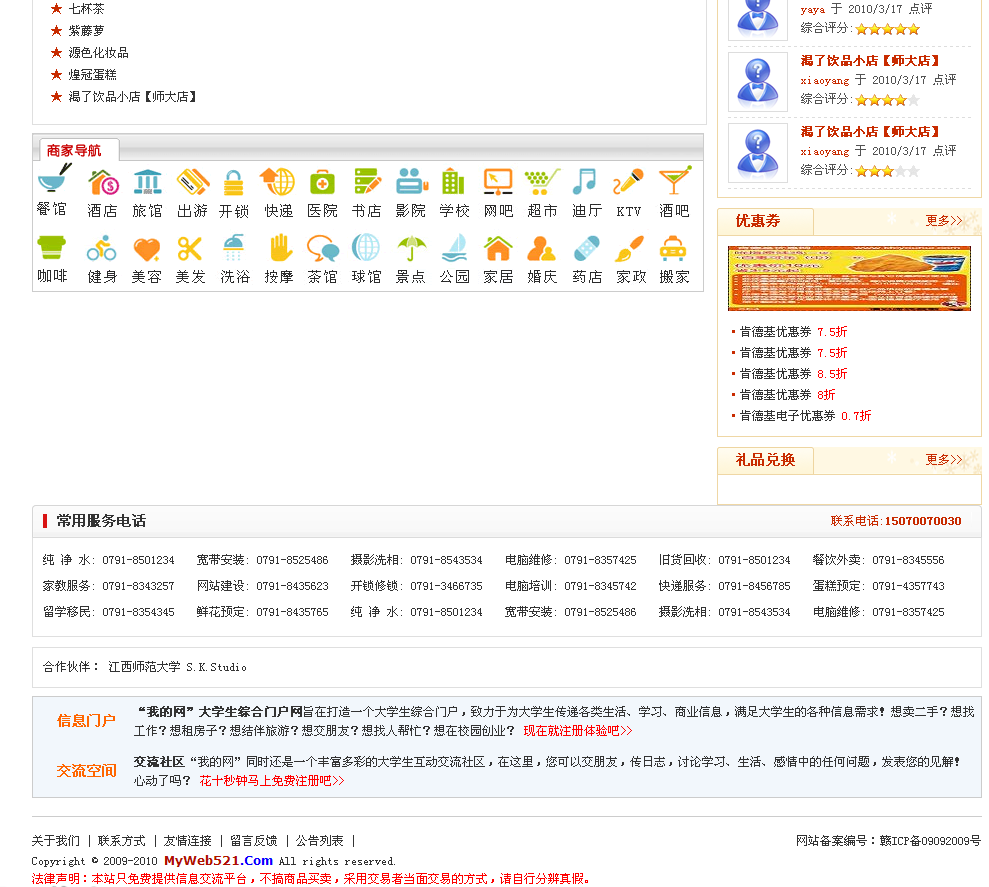This screenshot has width=989, height=887.
Task: Open 渴了饮品小店【师大店】 in the starred list
Action: click(x=132, y=97)
